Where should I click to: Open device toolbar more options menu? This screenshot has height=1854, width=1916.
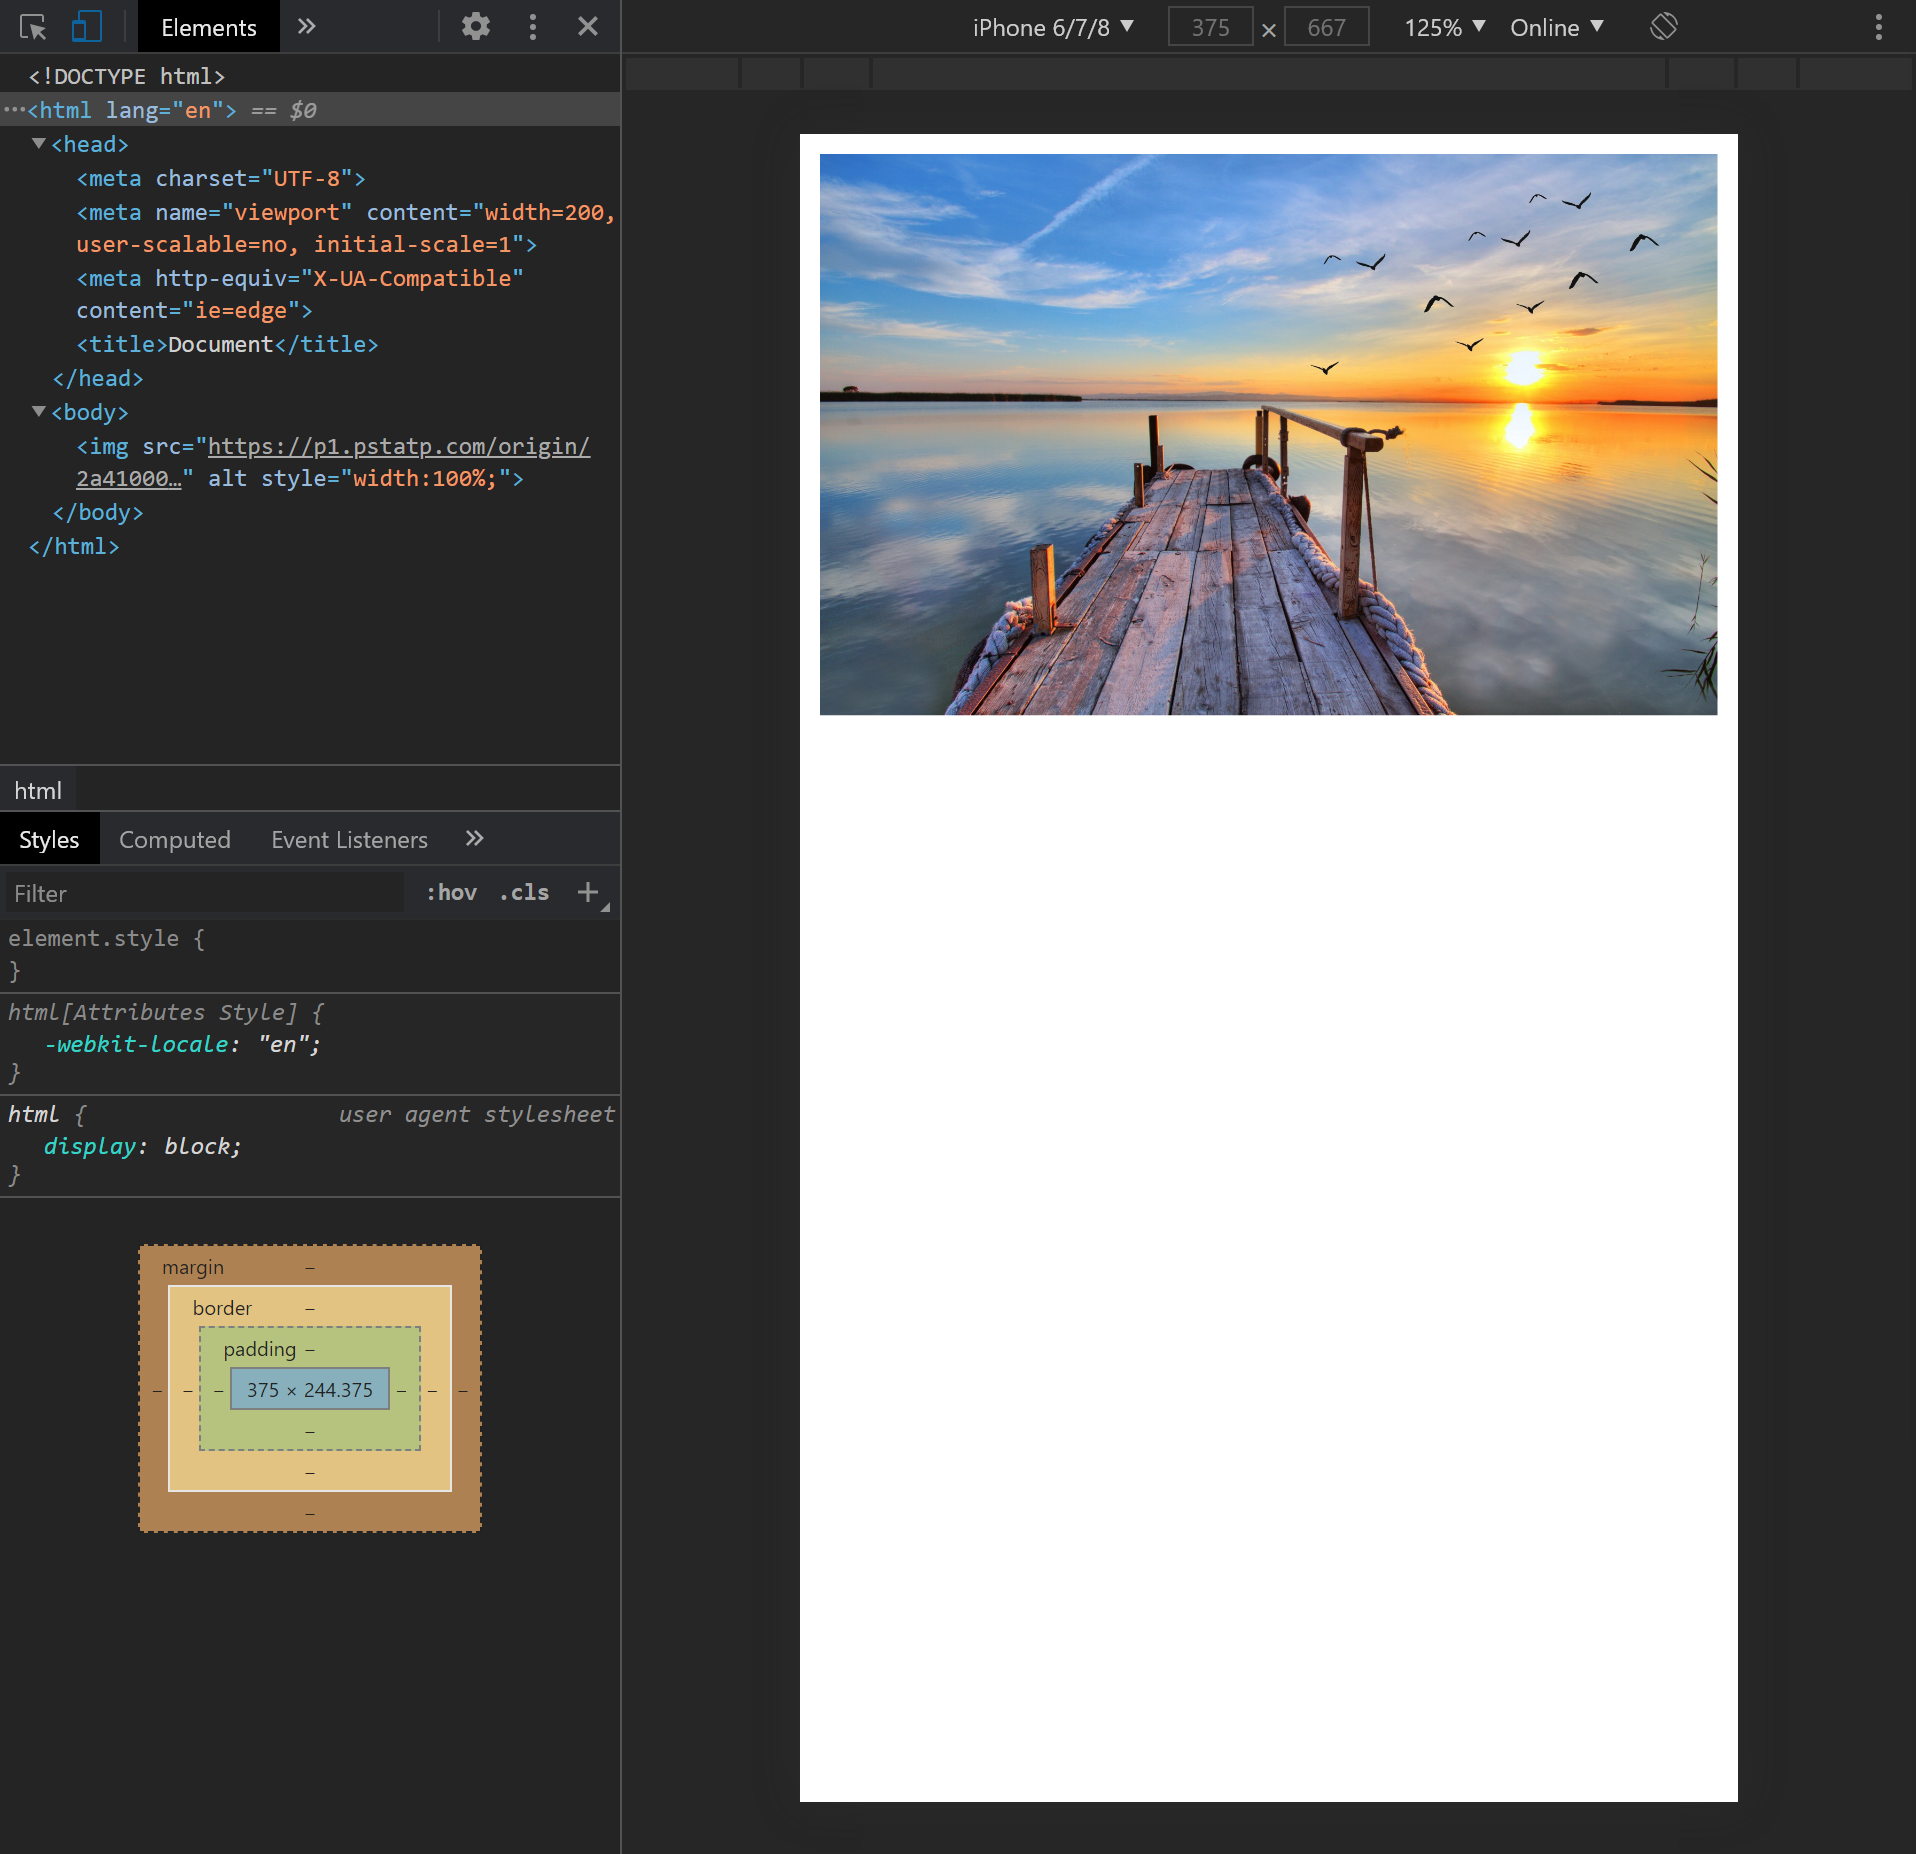pos(1878,27)
